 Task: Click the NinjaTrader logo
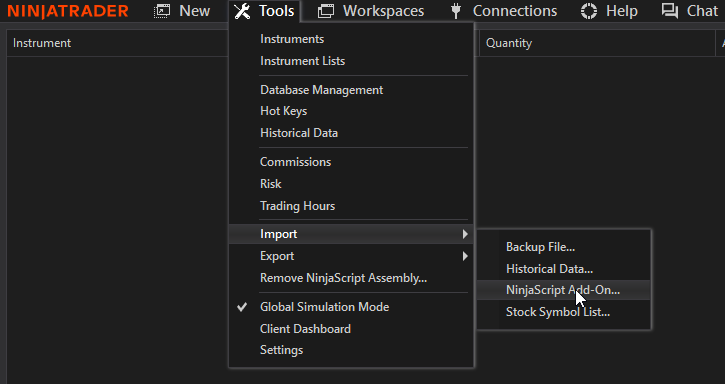tap(68, 11)
